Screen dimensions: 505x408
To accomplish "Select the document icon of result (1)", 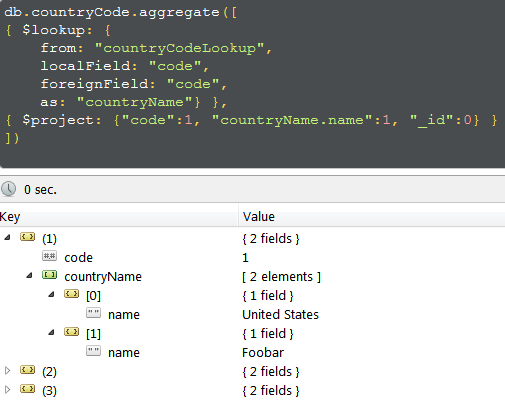I will pyautogui.click(x=27, y=237).
